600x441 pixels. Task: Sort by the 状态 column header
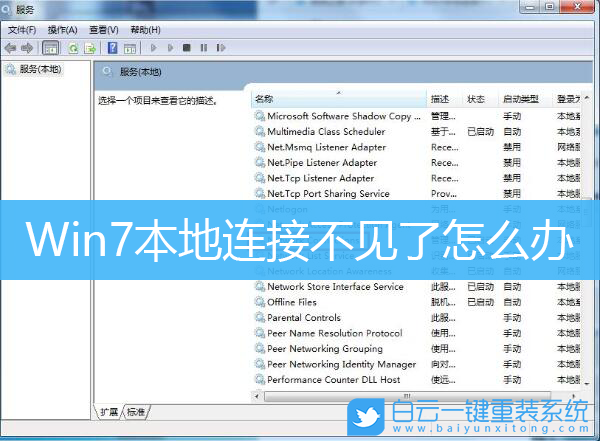click(x=480, y=99)
